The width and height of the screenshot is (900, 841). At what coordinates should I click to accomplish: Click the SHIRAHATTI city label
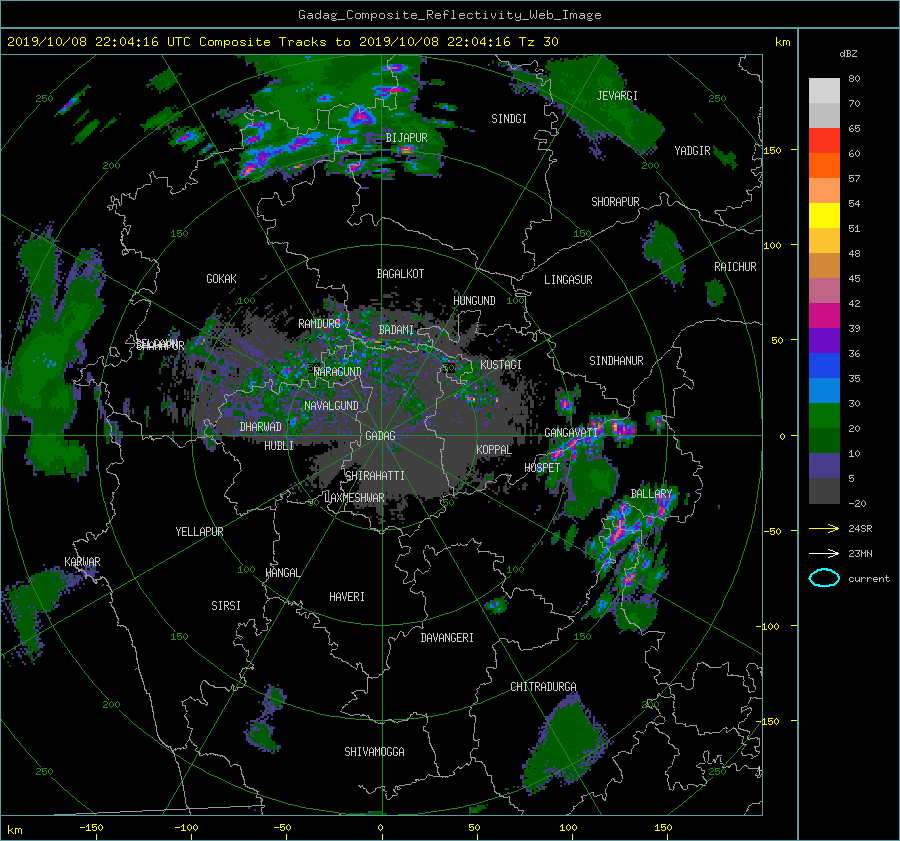point(375,476)
